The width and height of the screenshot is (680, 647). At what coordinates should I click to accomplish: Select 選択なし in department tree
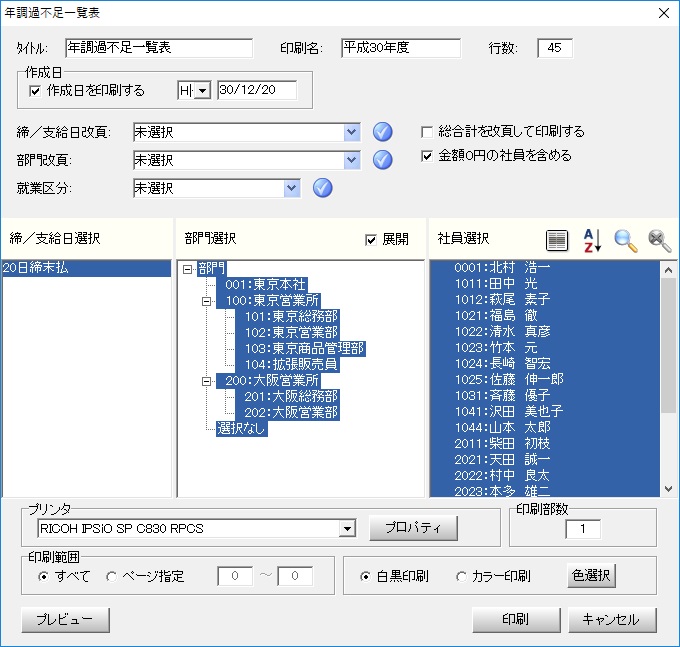click(x=242, y=429)
